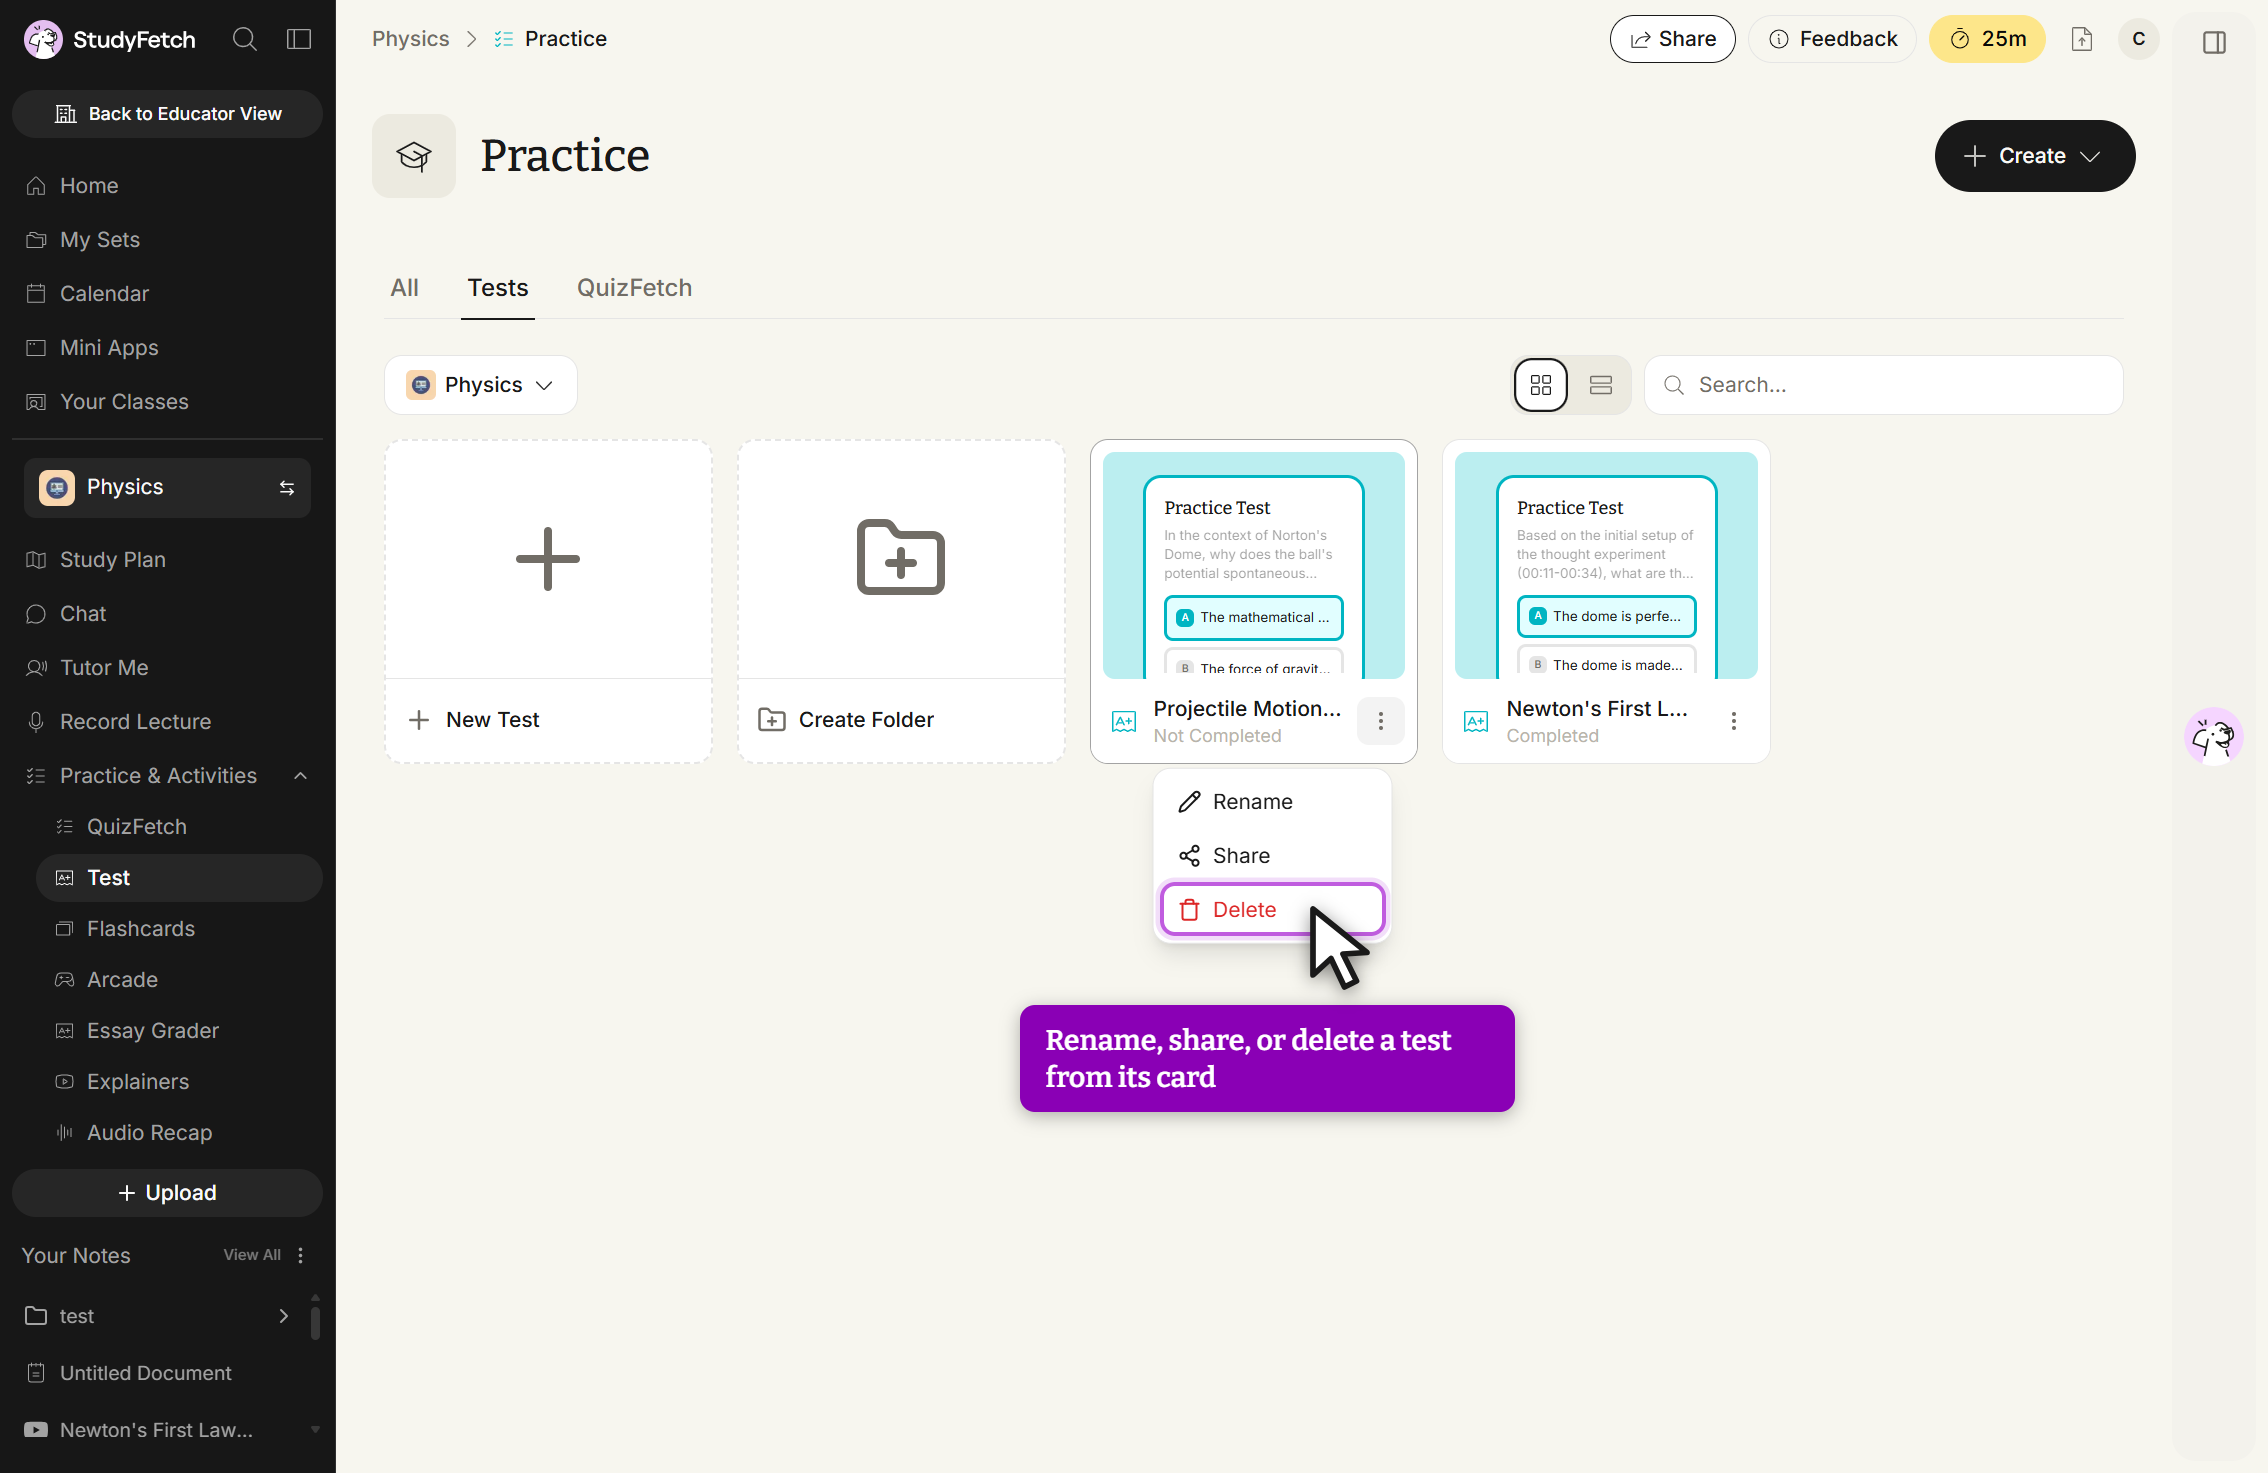Open the Create dropdown
Image resolution: width=2268 pixels, height=1473 pixels.
[x=2035, y=156]
